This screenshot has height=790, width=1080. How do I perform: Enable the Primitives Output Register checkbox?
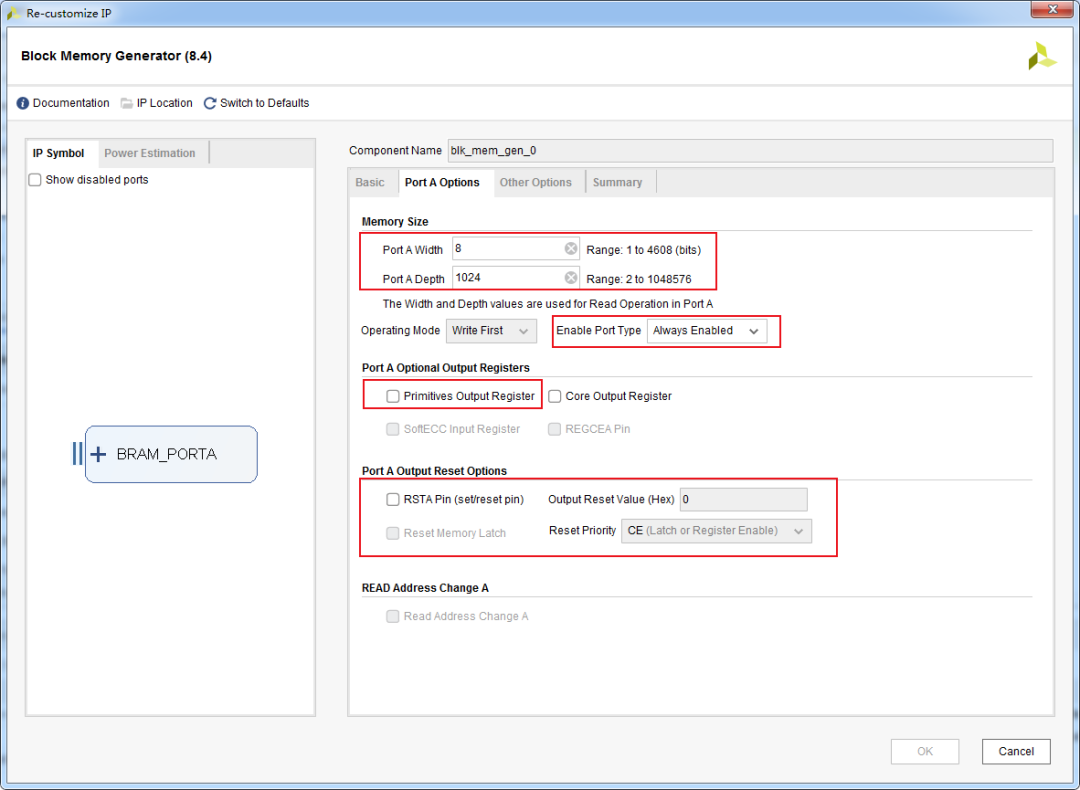pos(393,396)
